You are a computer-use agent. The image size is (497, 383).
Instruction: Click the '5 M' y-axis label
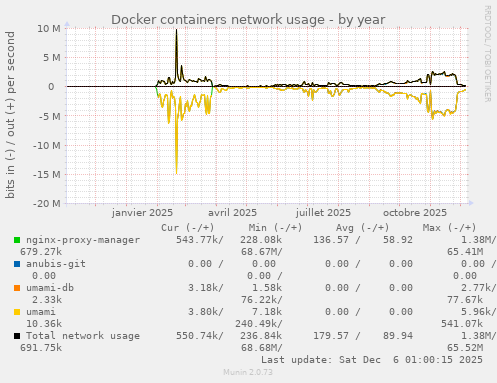point(52,58)
